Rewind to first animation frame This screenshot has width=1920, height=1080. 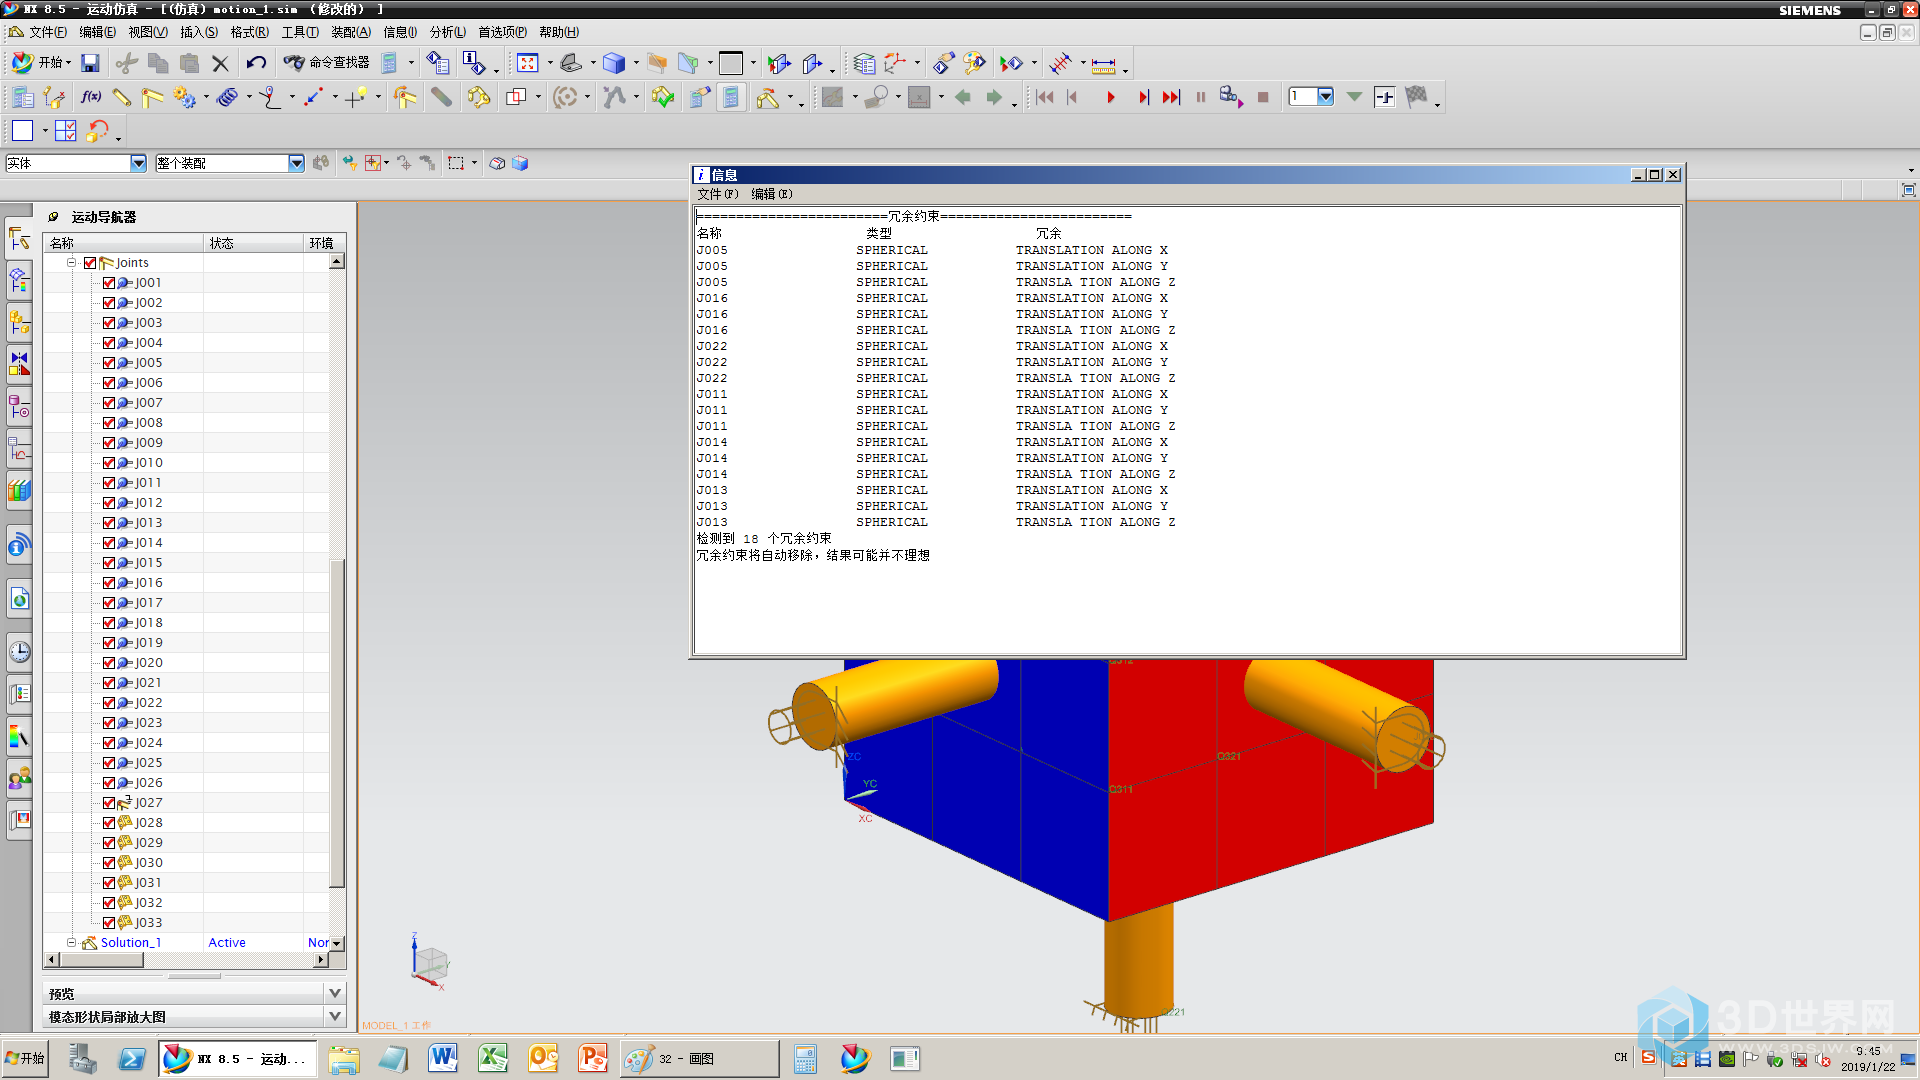[1044, 97]
